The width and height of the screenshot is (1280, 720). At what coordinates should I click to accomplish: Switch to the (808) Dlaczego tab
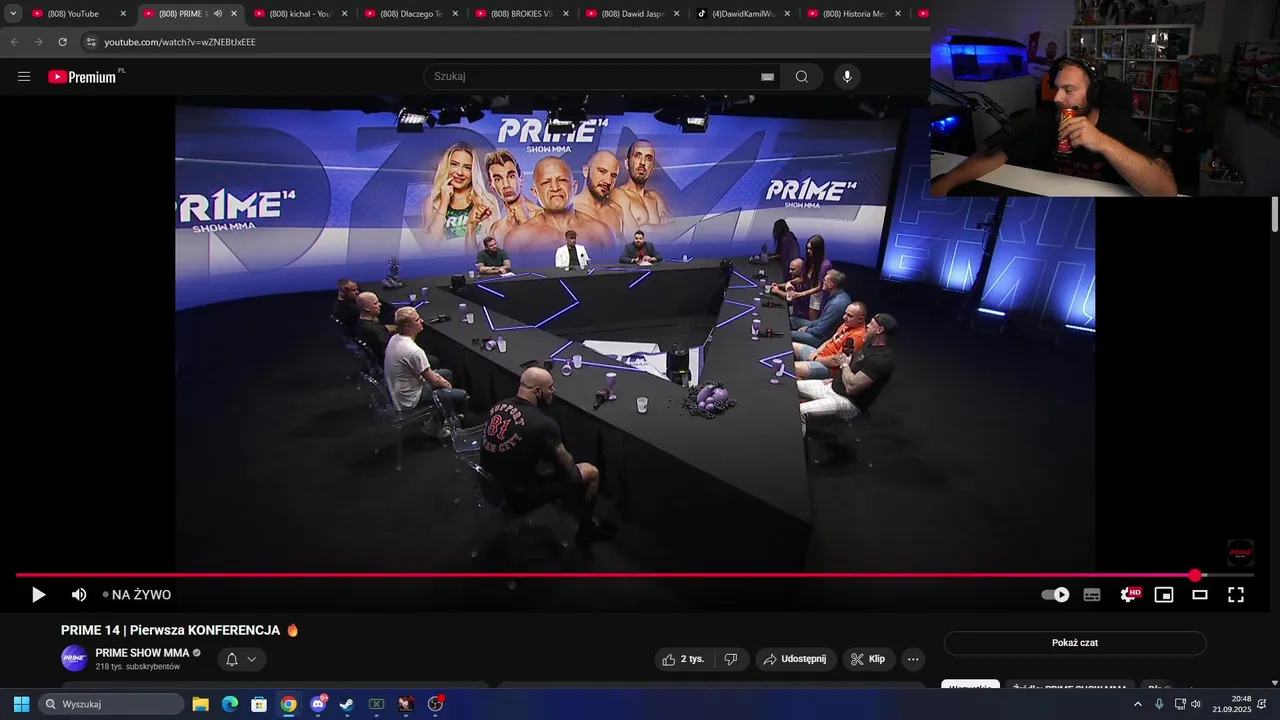tap(411, 14)
